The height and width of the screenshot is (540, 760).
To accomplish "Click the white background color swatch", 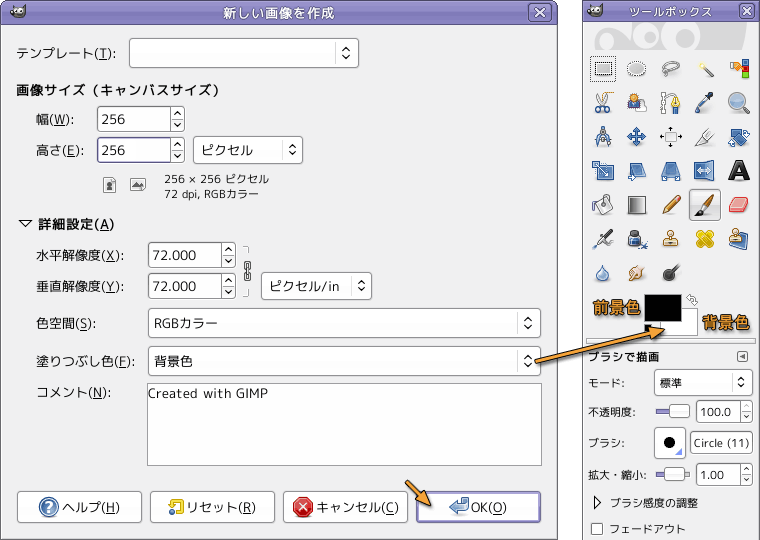I will 688,324.
